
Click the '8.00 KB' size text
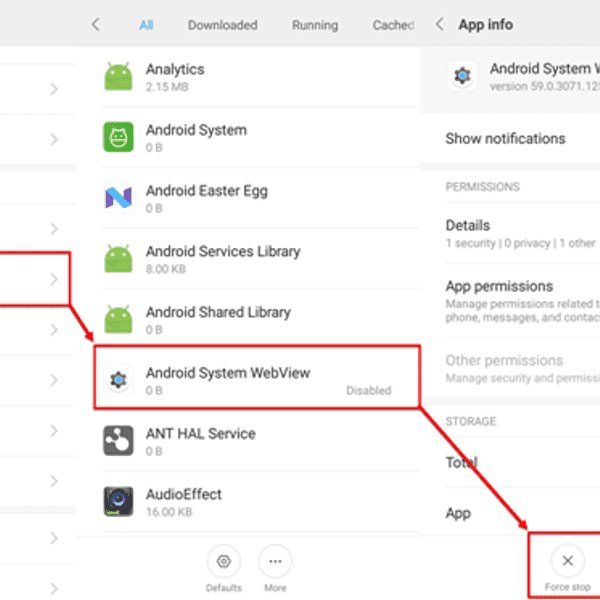click(x=166, y=269)
